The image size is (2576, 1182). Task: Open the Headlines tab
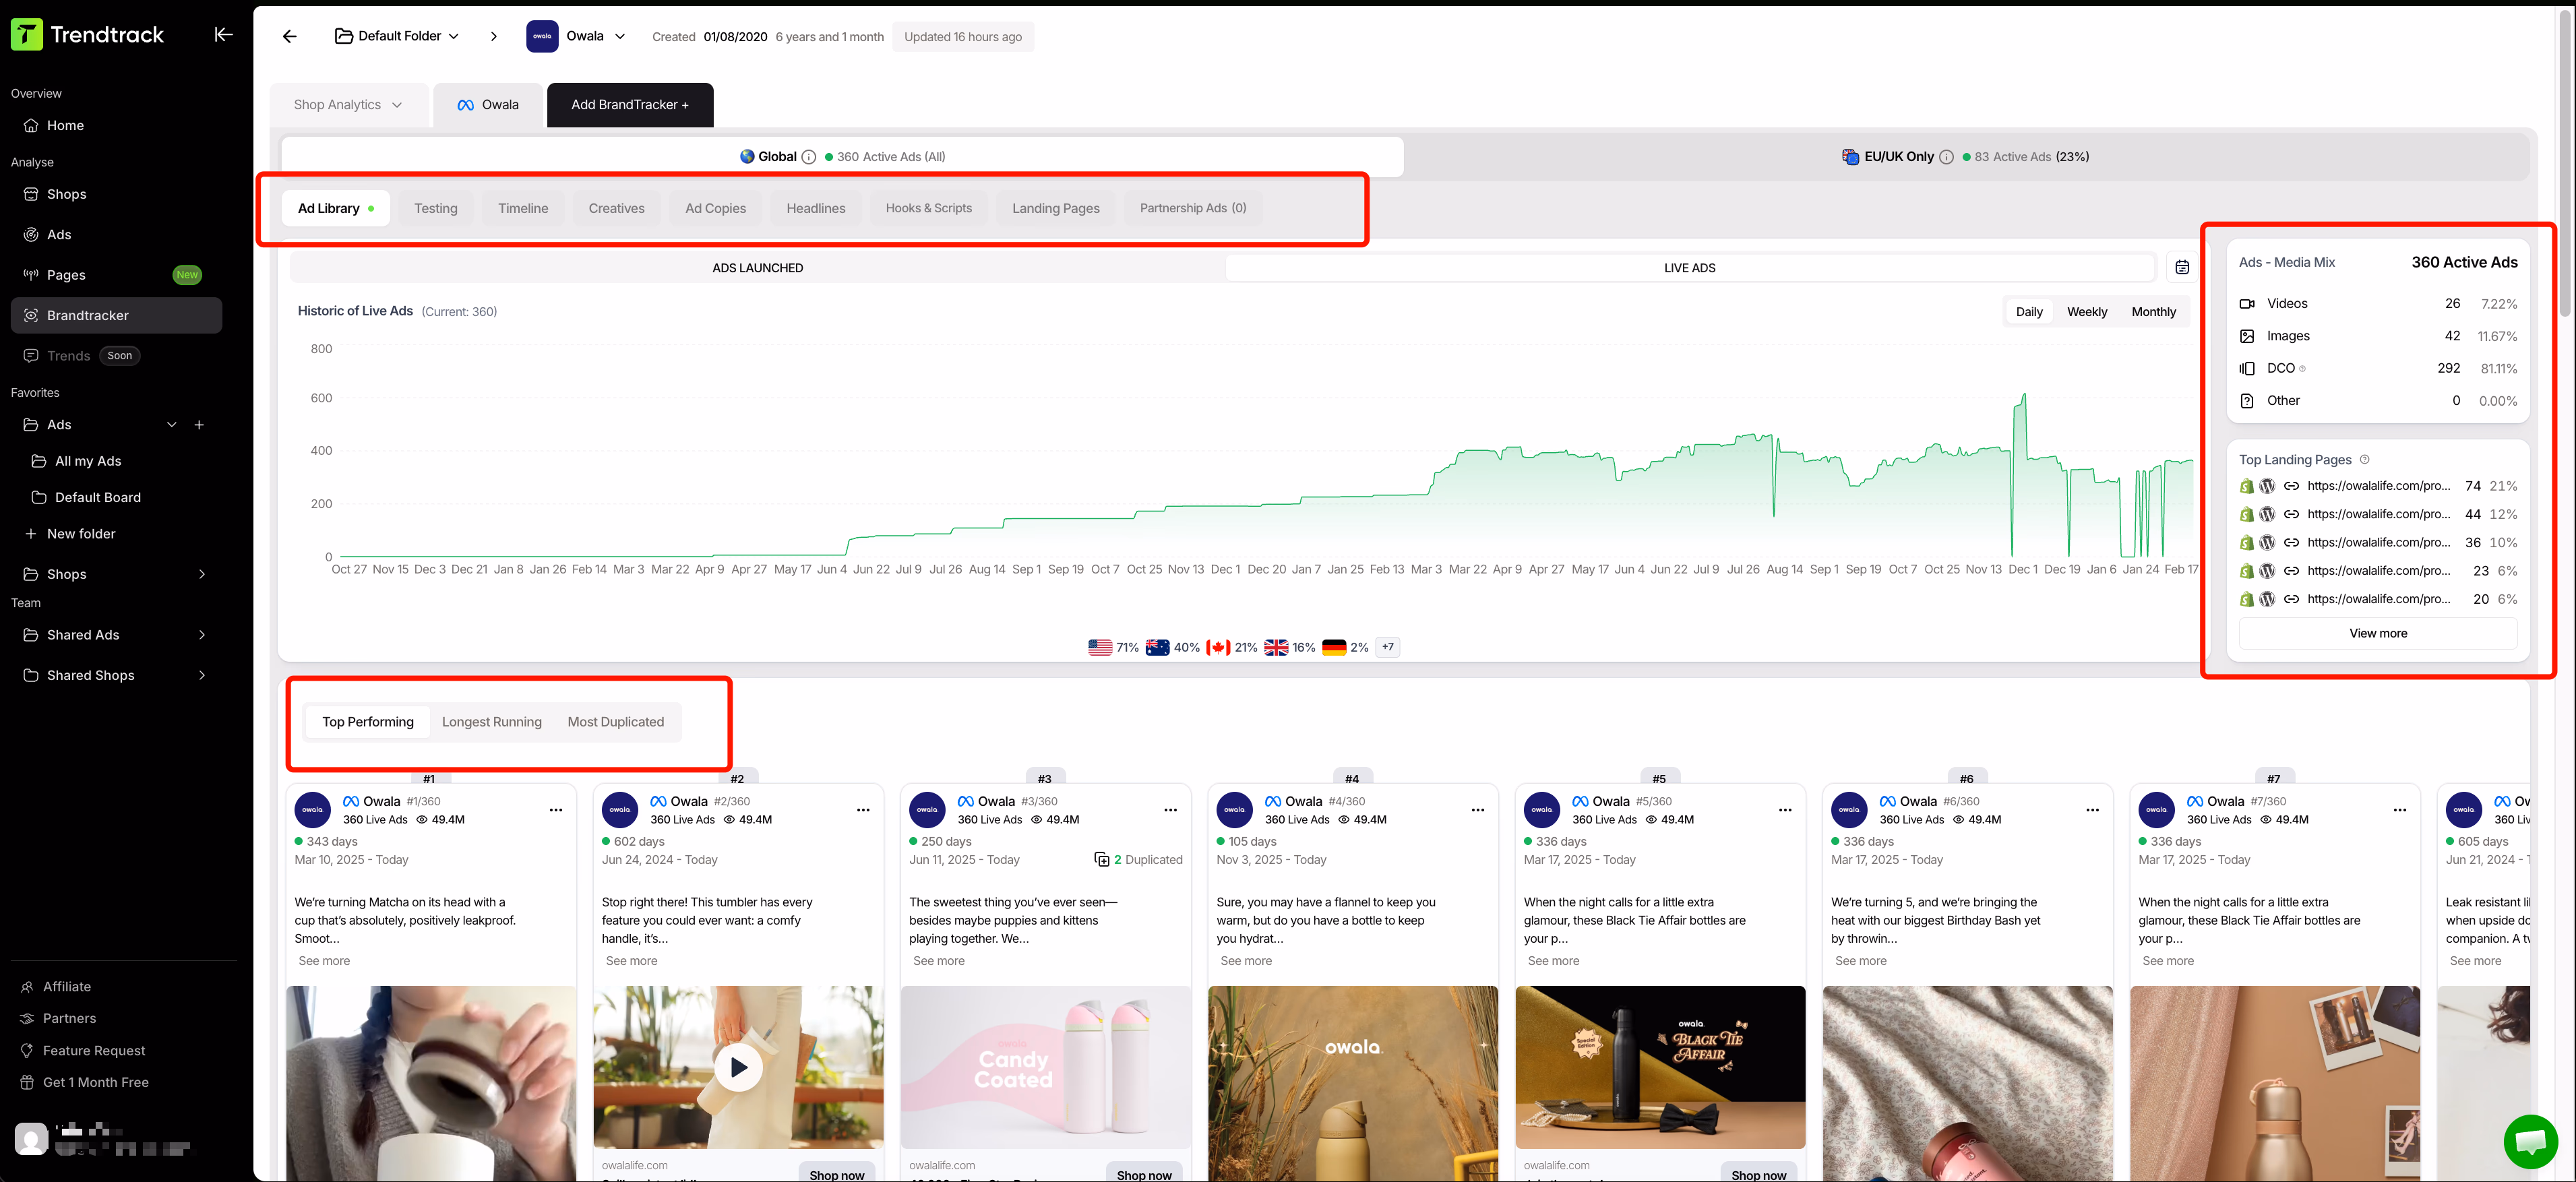pos(815,208)
